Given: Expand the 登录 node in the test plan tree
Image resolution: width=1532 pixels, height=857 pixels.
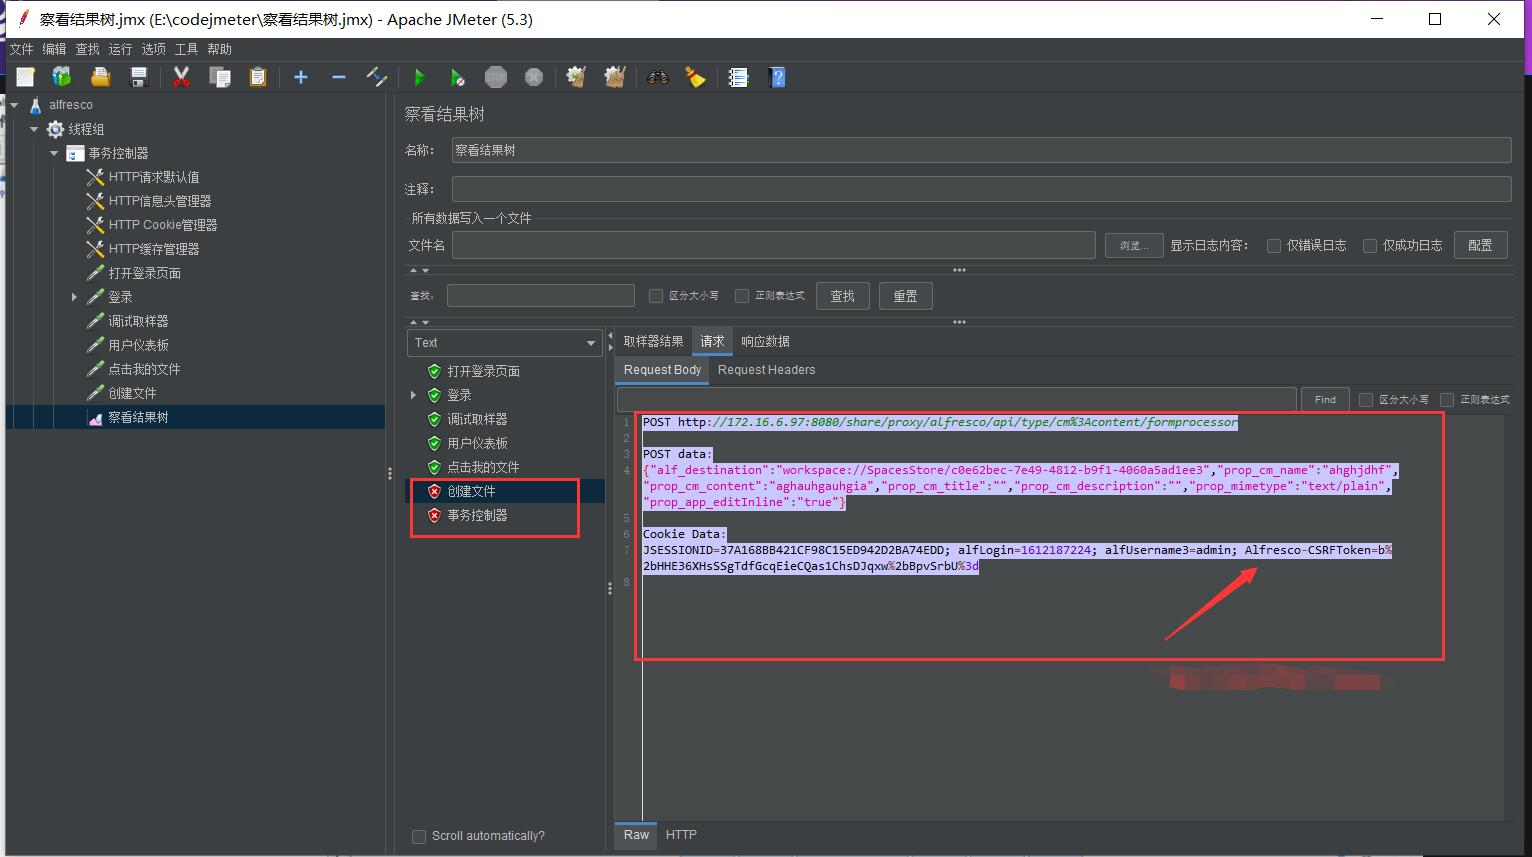Looking at the screenshot, I should click(x=74, y=297).
